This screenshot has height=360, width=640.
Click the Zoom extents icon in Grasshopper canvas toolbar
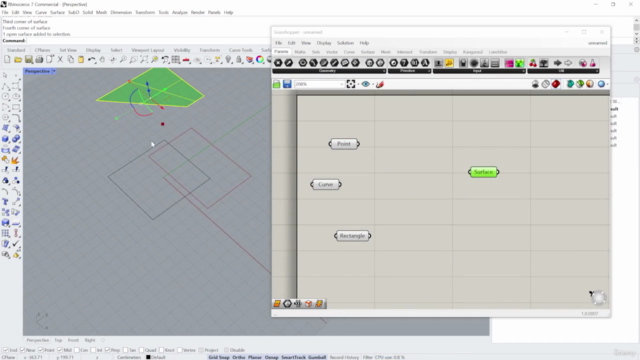click(351, 84)
